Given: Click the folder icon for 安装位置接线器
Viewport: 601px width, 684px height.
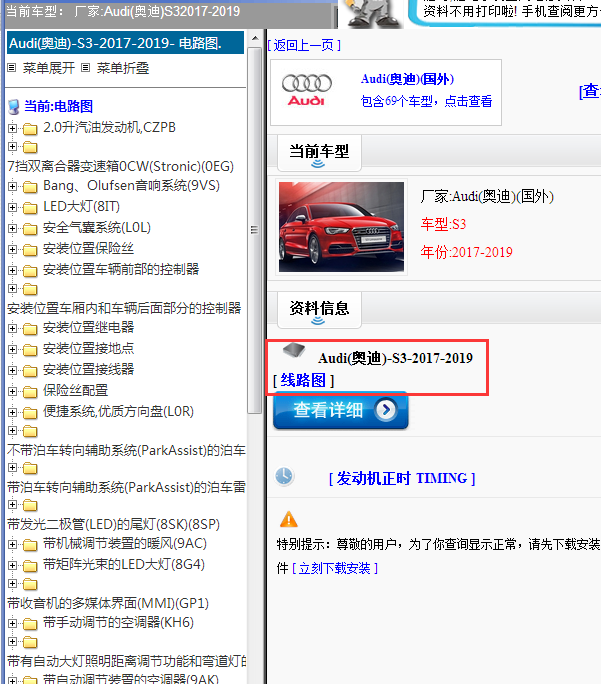Looking at the screenshot, I should pos(30,370).
